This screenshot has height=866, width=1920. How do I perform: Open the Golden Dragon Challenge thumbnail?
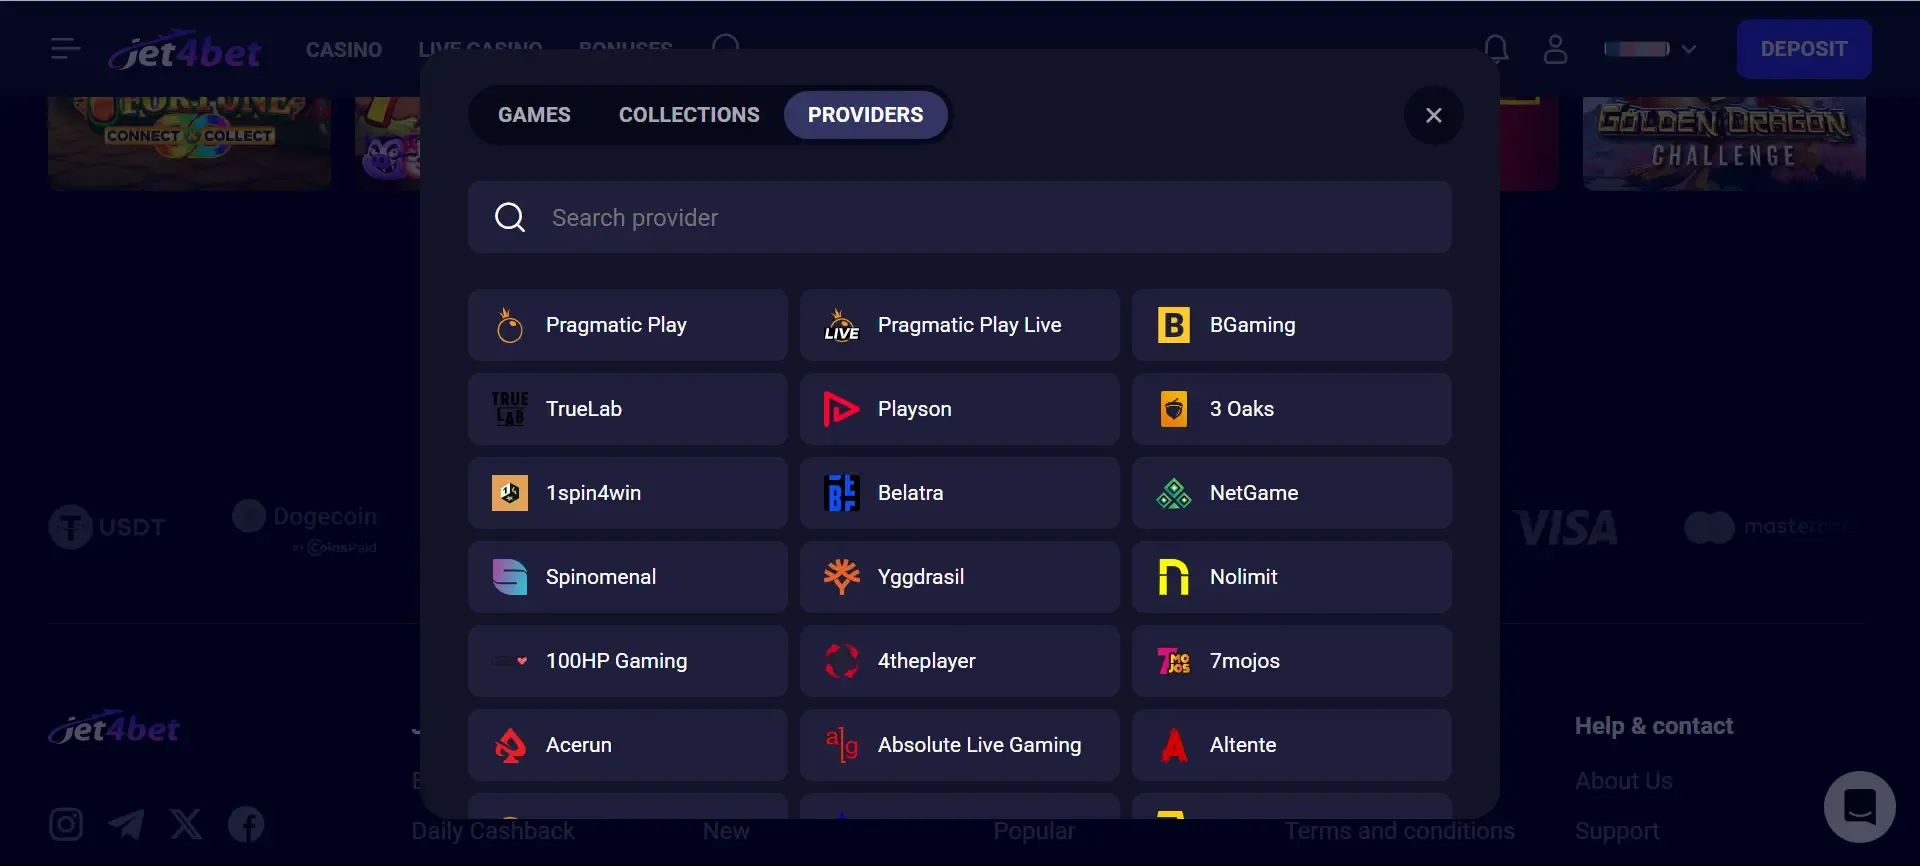[x=1724, y=143]
